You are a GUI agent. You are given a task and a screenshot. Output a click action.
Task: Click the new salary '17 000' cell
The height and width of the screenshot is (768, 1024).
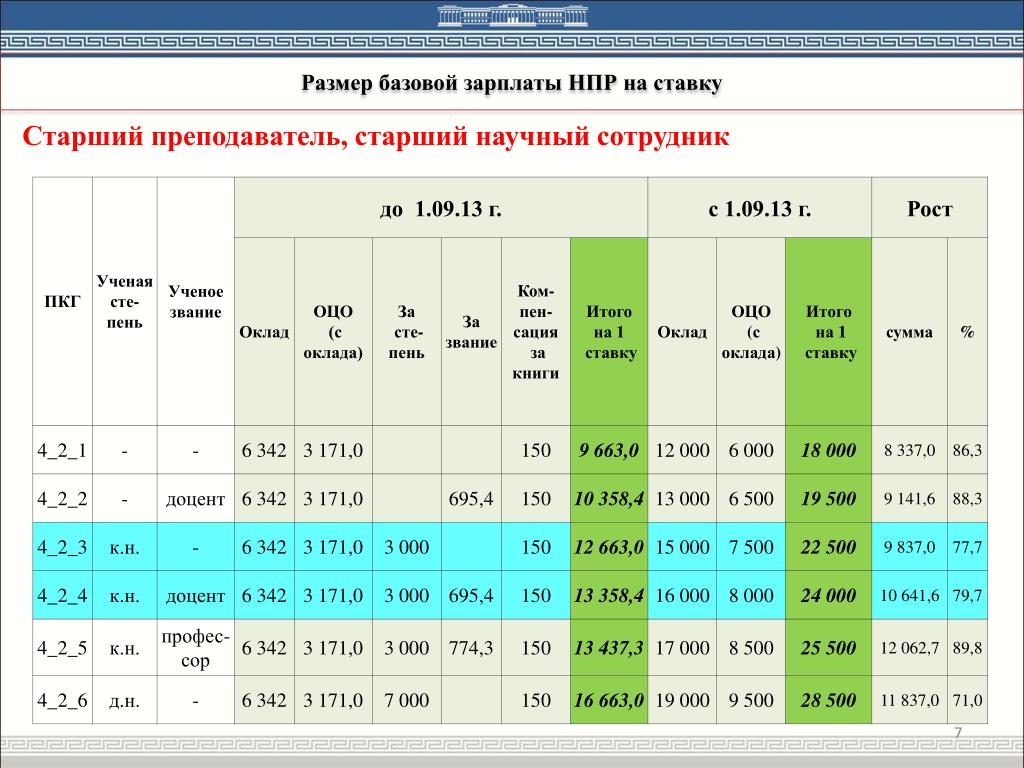[x=682, y=648]
